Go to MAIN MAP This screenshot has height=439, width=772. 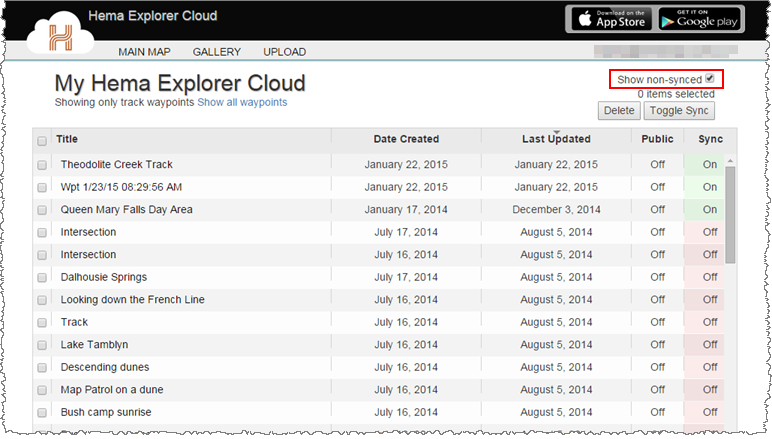pyautogui.click(x=144, y=52)
